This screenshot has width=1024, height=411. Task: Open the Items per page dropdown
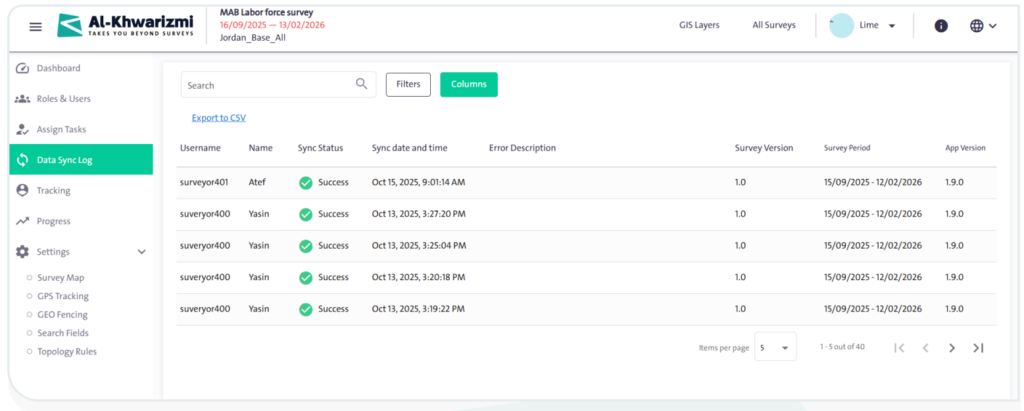pos(775,348)
